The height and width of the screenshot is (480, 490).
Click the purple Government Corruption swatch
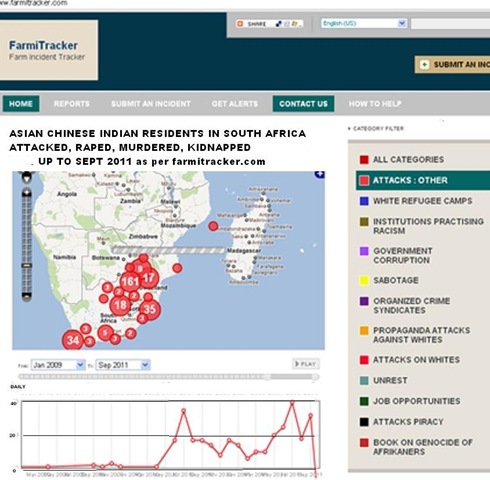tap(364, 251)
